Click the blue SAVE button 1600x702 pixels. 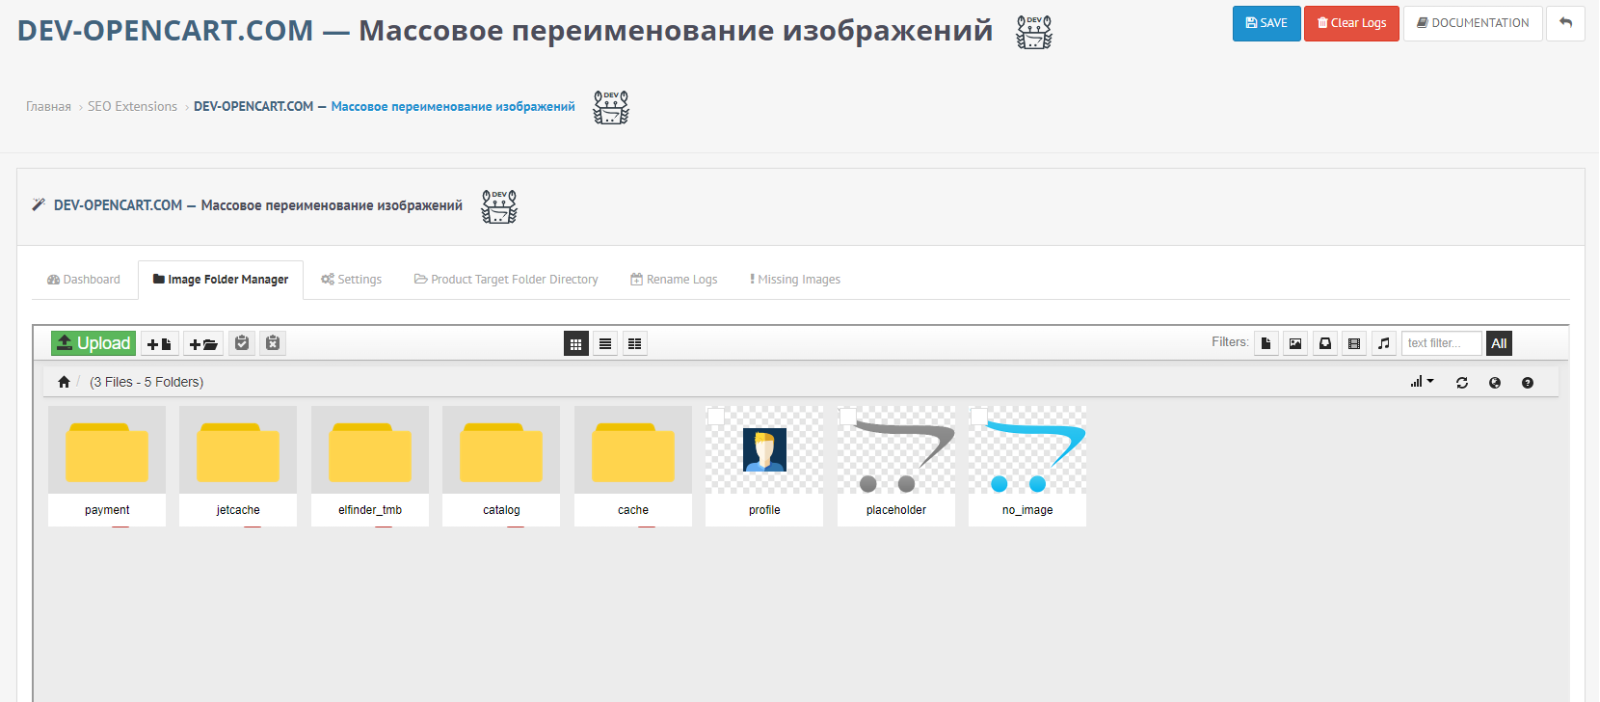coord(1266,23)
